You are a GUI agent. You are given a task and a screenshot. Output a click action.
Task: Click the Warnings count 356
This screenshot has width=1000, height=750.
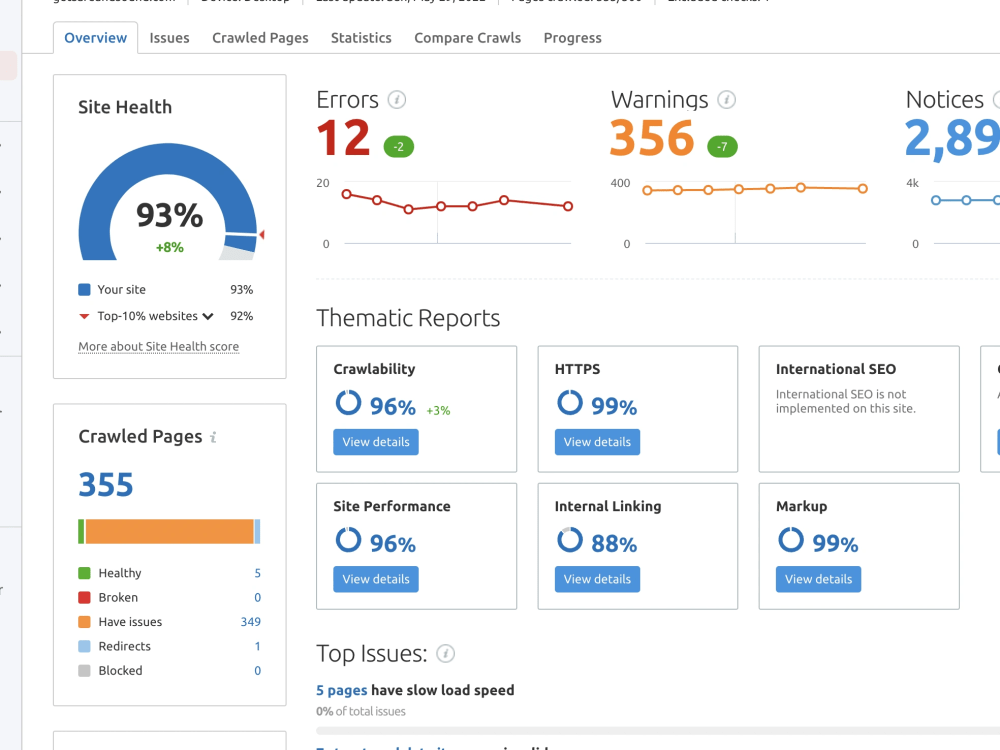(x=652, y=138)
